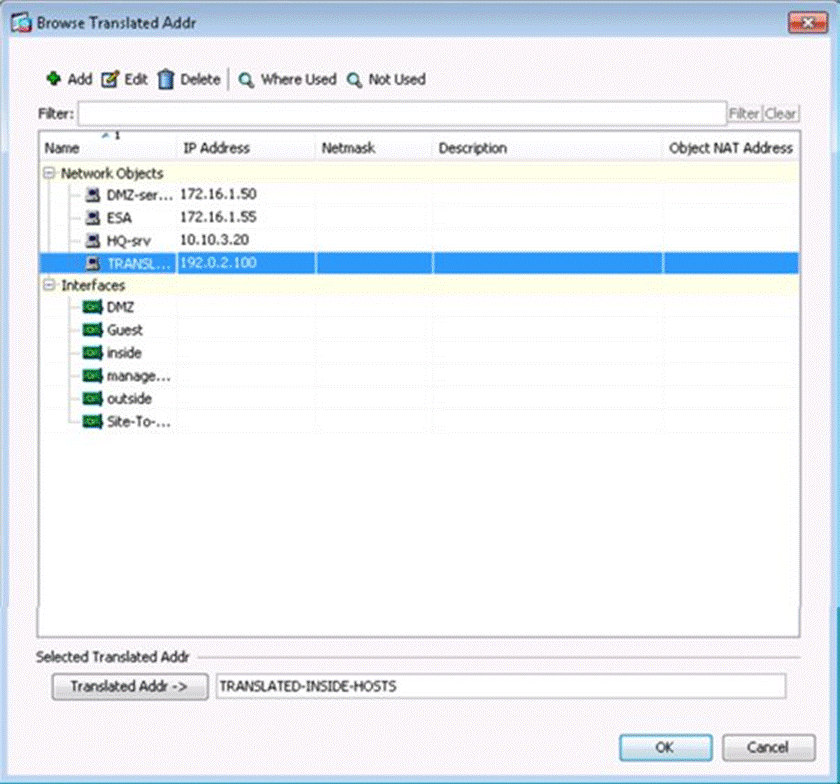
Task: Select the HQ-srv network object row
Action: [x=130, y=240]
